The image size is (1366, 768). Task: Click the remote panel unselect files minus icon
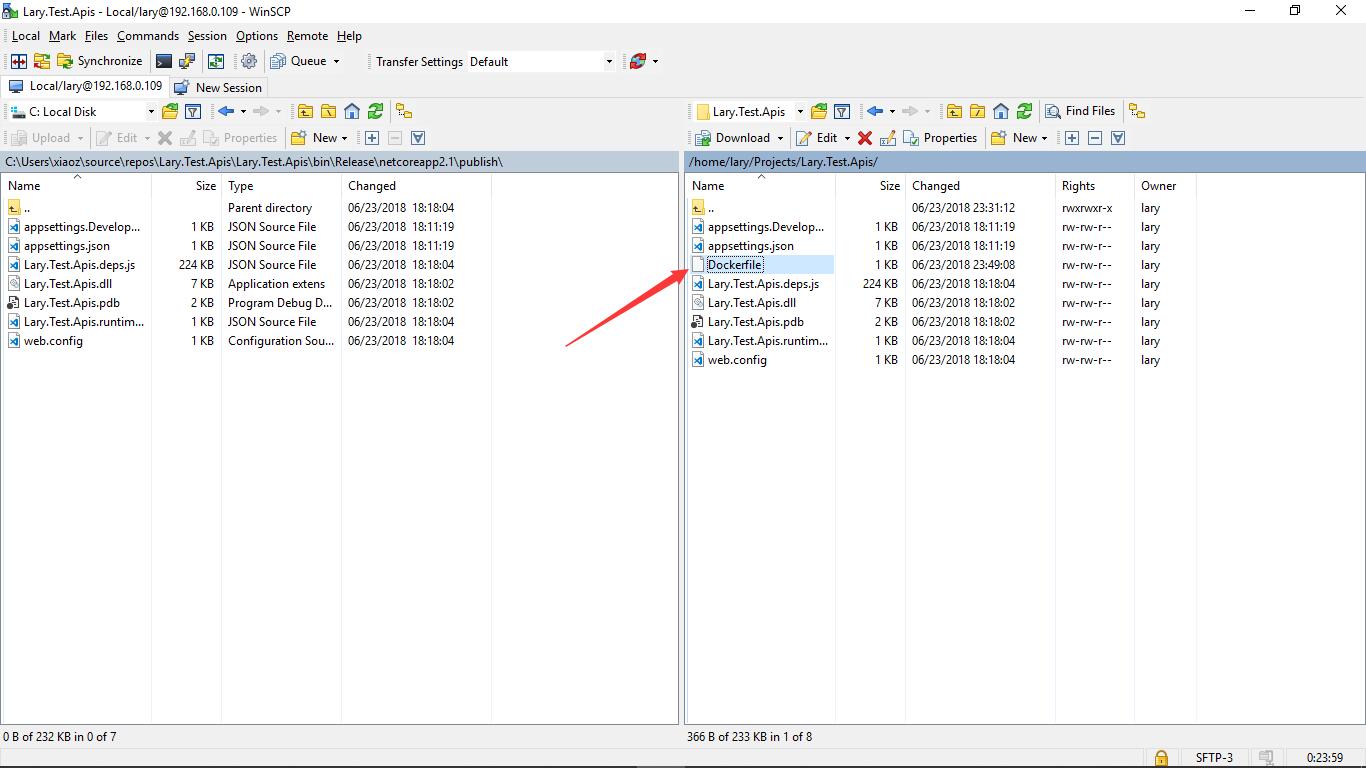(x=1095, y=138)
